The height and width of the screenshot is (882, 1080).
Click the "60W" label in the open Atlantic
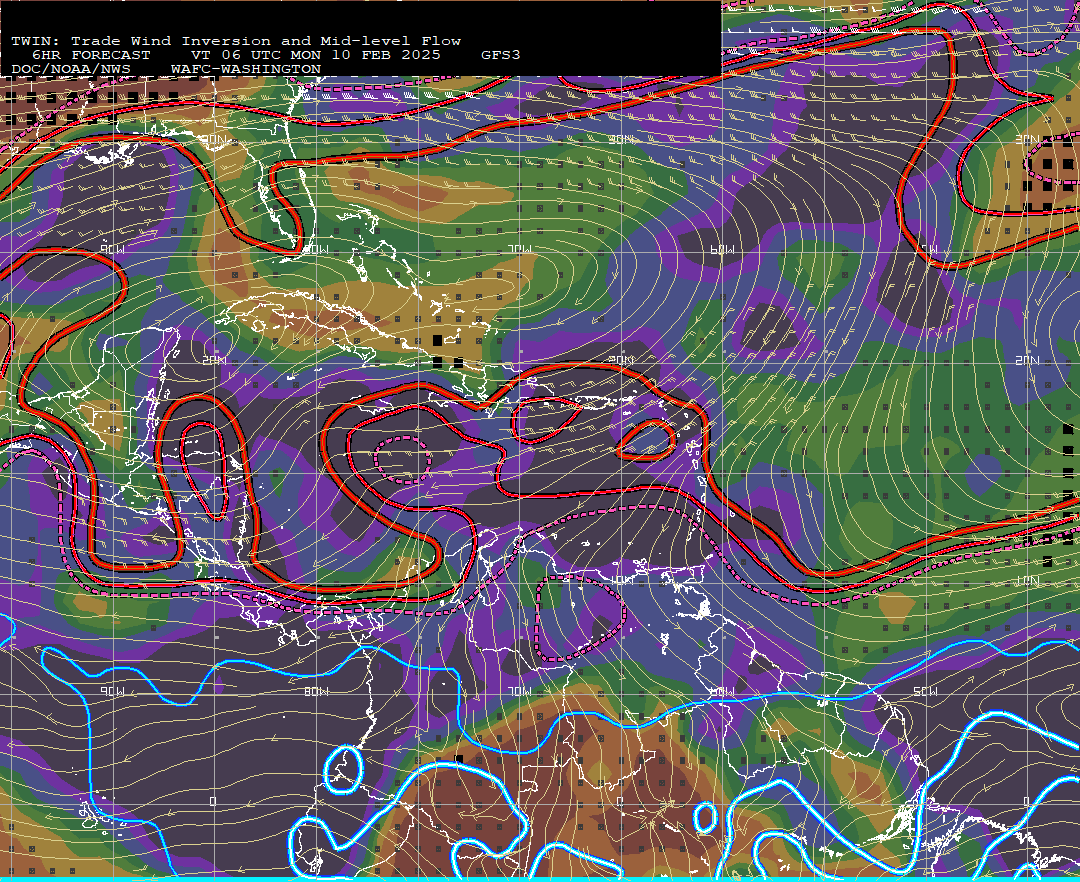pos(723,249)
